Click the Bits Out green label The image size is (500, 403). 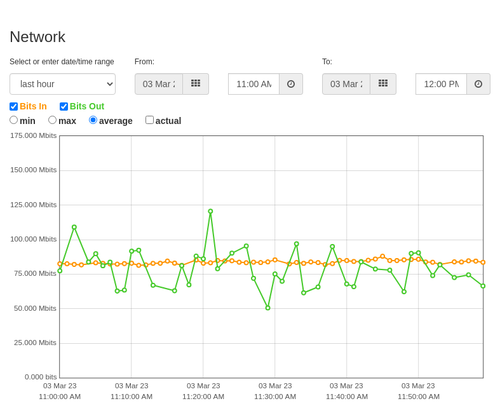pos(87,106)
